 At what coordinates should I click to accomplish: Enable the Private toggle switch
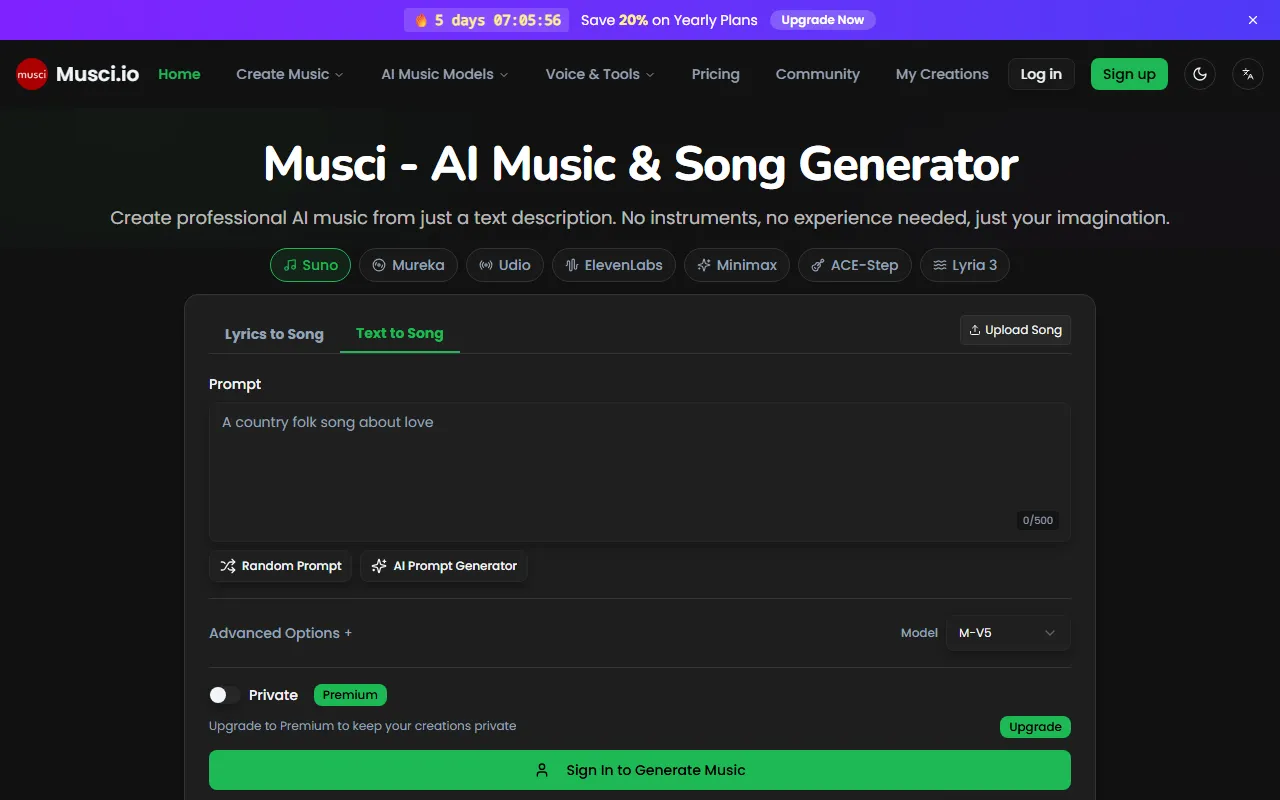click(x=224, y=695)
